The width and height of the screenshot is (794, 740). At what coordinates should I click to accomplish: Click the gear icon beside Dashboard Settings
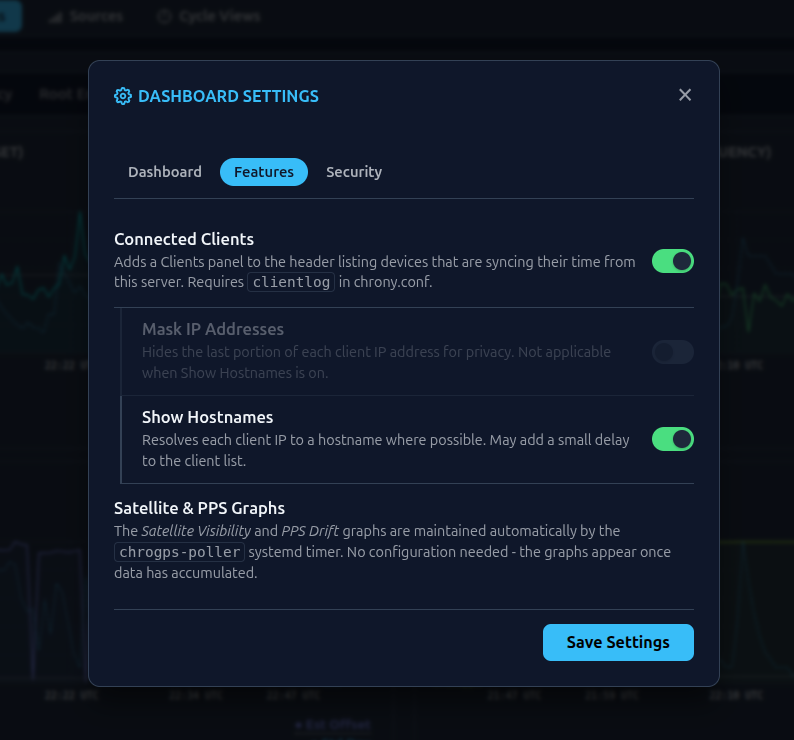[123, 96]
